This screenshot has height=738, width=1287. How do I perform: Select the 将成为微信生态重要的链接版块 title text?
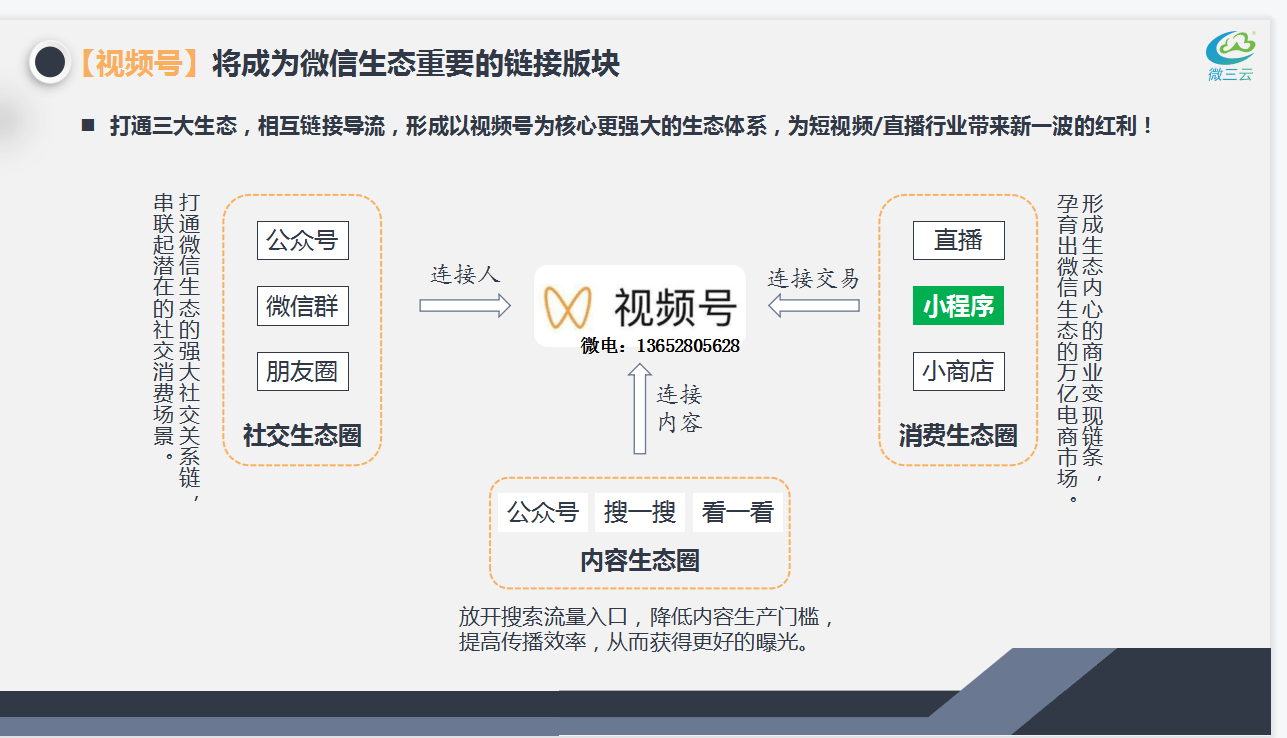click(x=416, y=64)
